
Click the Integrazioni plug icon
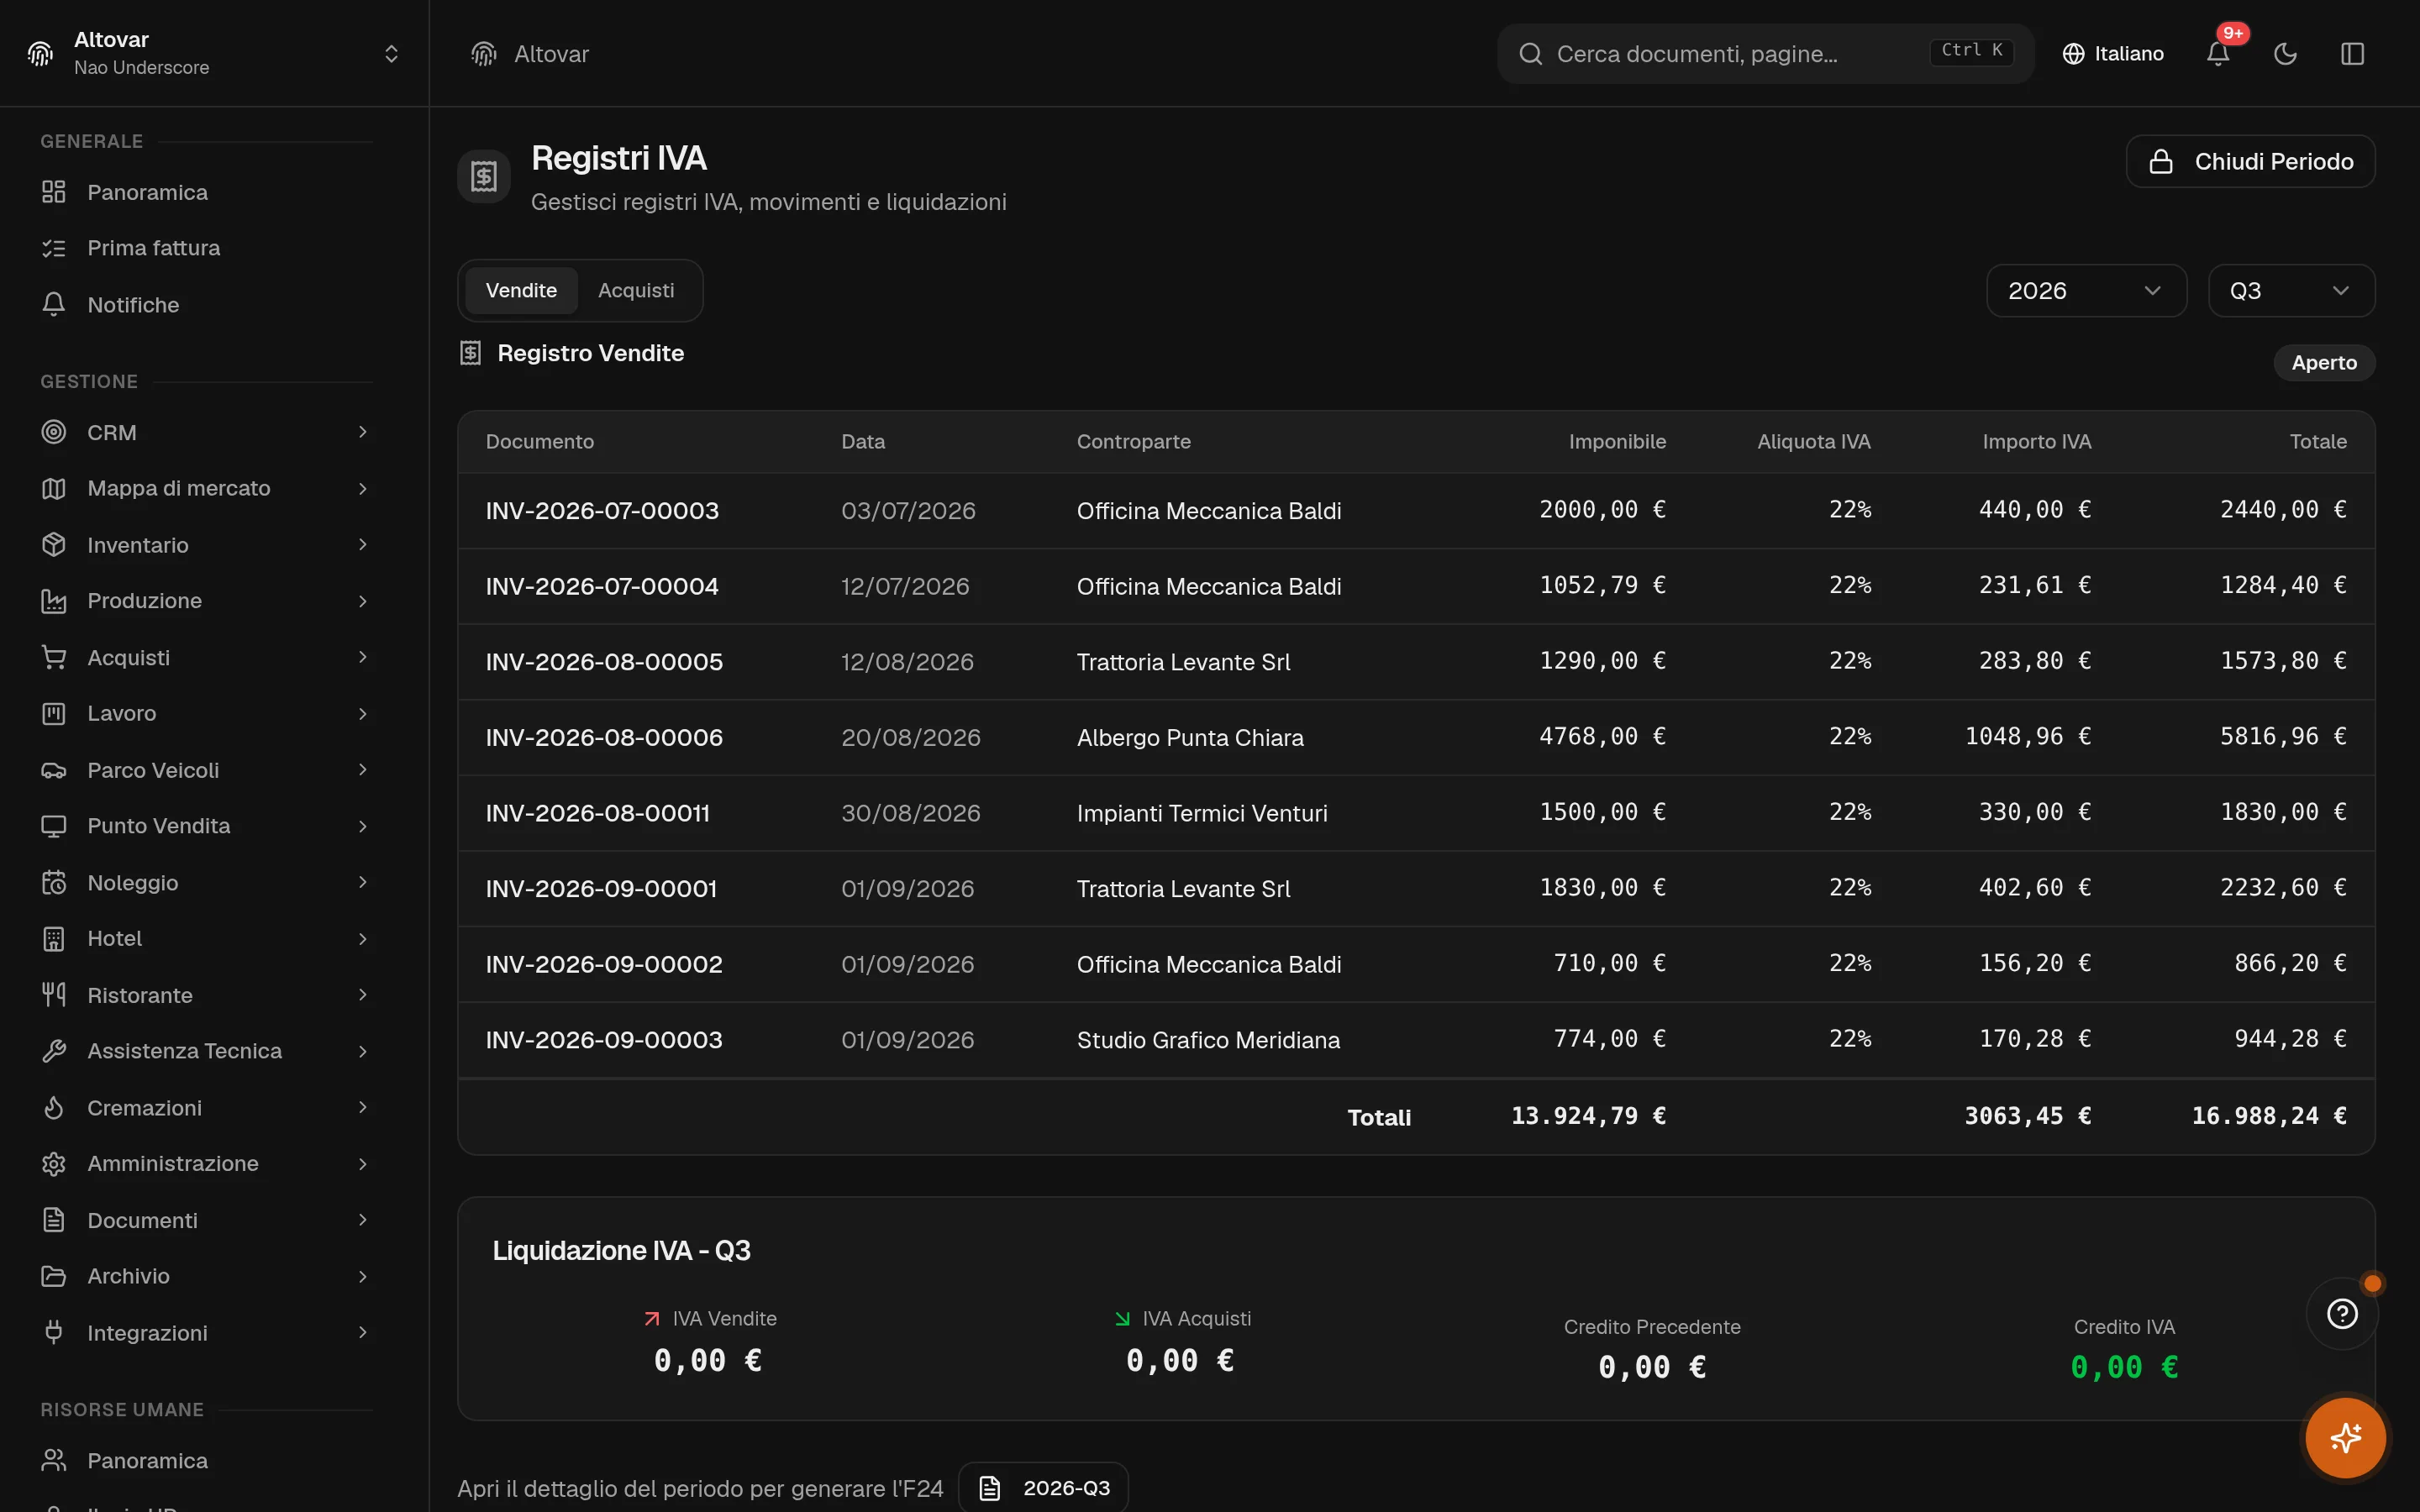pos(54,1332)
